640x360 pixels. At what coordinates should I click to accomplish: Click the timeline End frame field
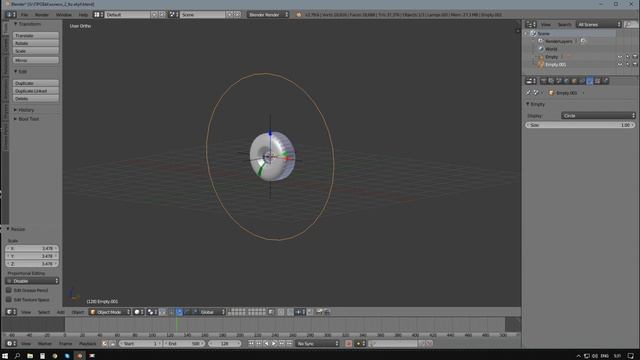click(x=184, y=344)
